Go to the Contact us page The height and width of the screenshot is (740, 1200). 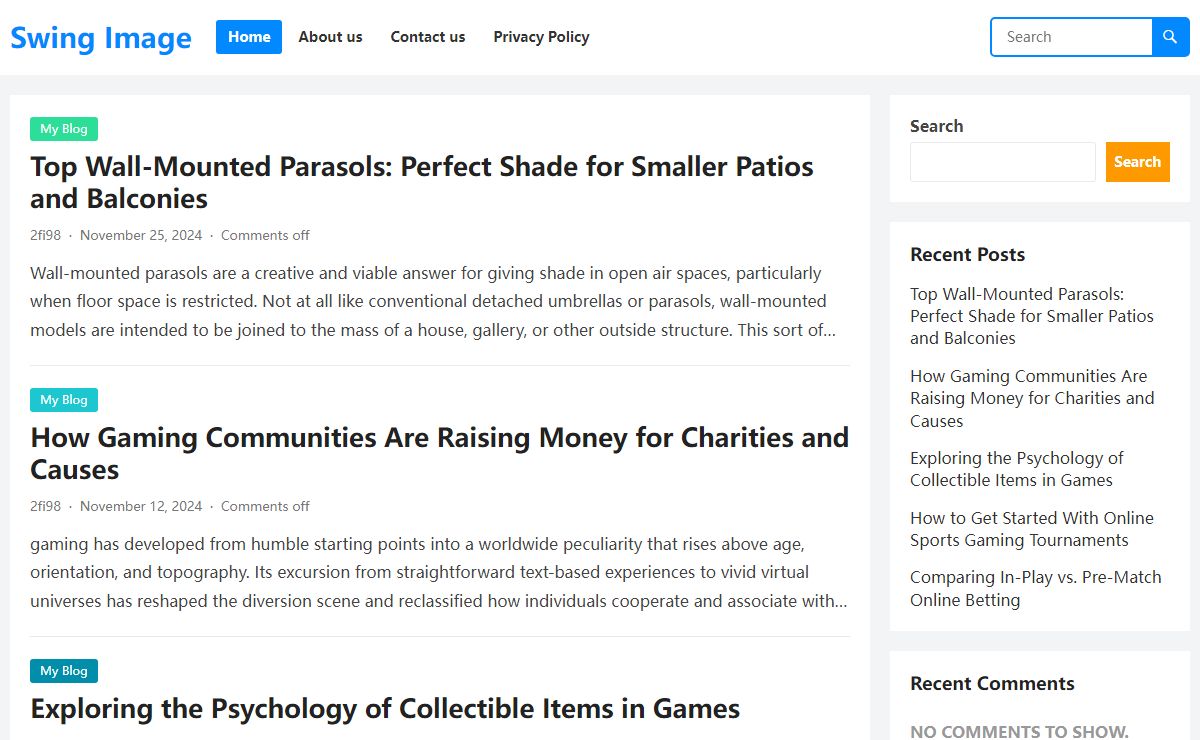click(x=428, y=37)
